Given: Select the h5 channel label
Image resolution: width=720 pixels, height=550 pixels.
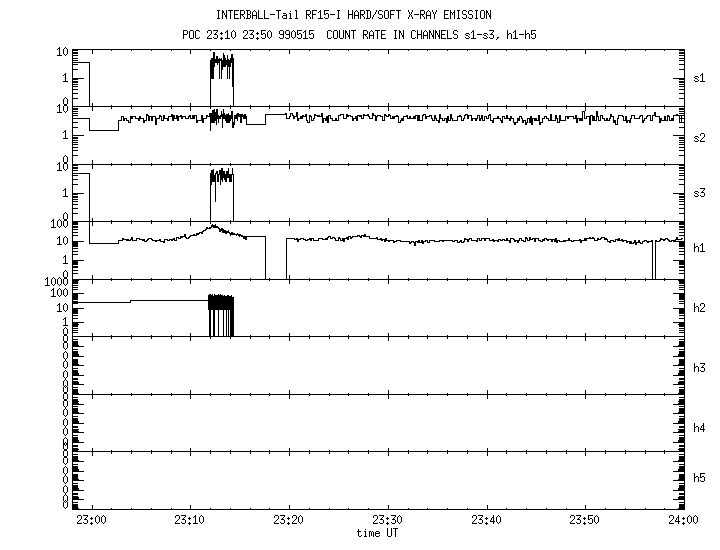Looking at the screenshot, I should (700, 479).
